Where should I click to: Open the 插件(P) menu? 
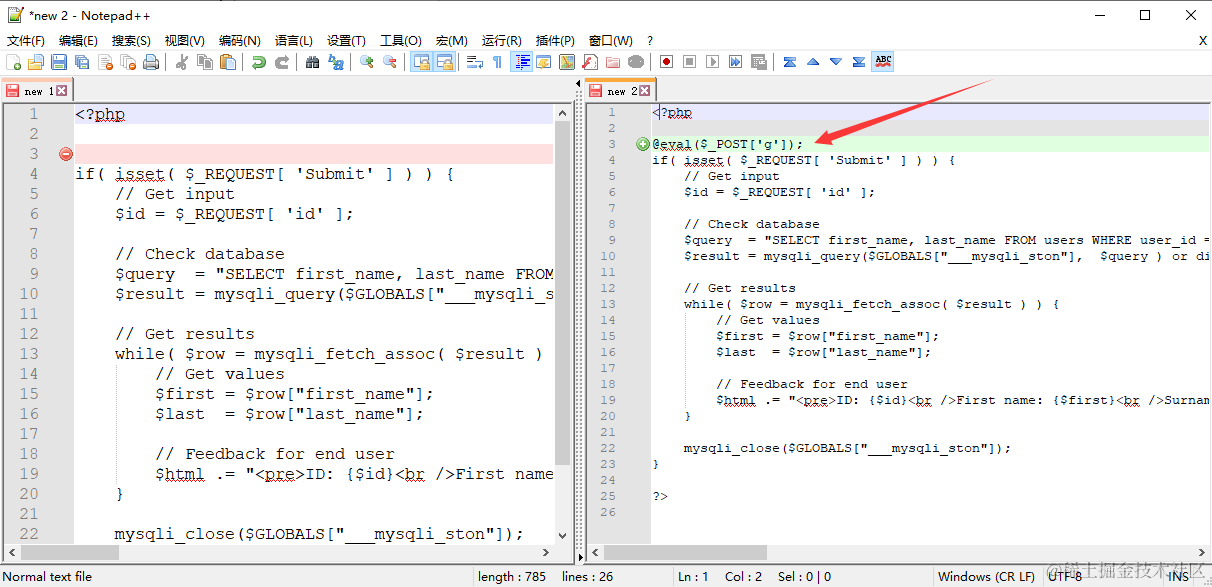555,40
